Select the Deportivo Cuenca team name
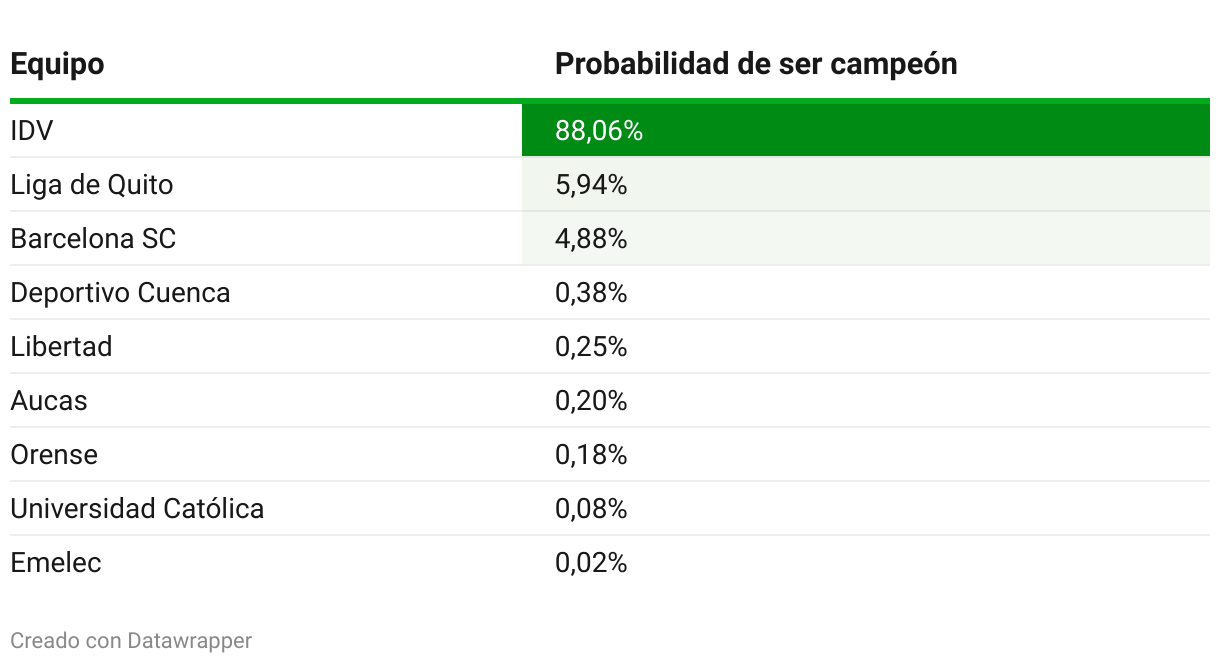The image size is (1220, 664). pyautogui.click(x=120, y=293)
